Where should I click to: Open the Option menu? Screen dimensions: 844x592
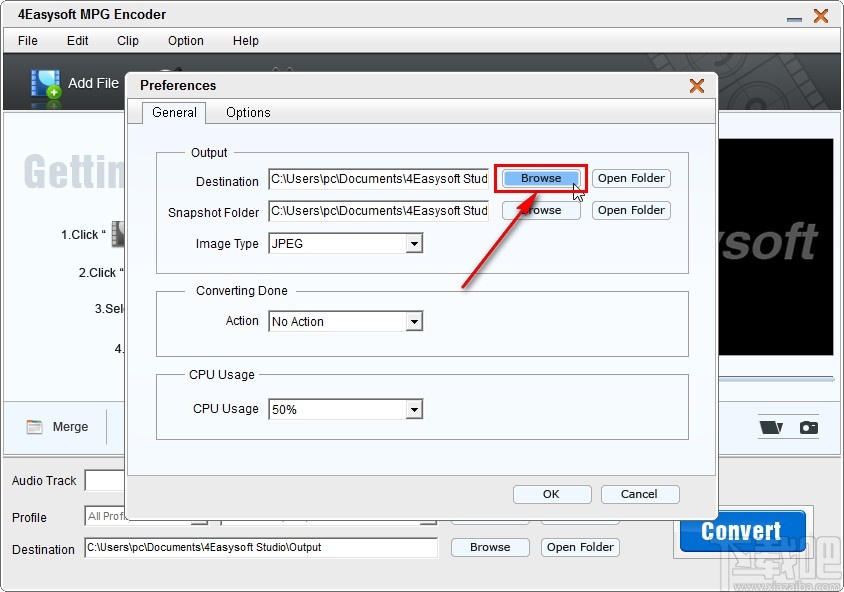pos(186,41)
